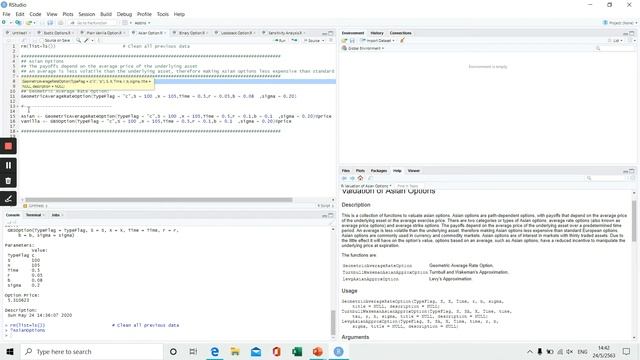Click the Source button in the editor
The image size is (640, 360).
tap(311, 40)
